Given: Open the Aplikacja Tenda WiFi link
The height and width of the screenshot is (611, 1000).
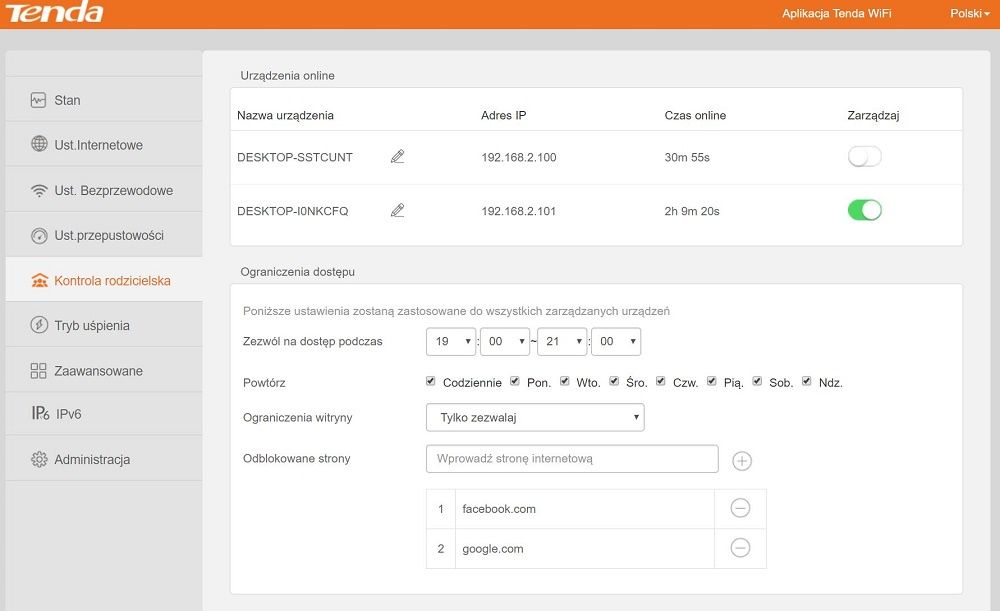Looking at the screenshot, I should 837,13.
